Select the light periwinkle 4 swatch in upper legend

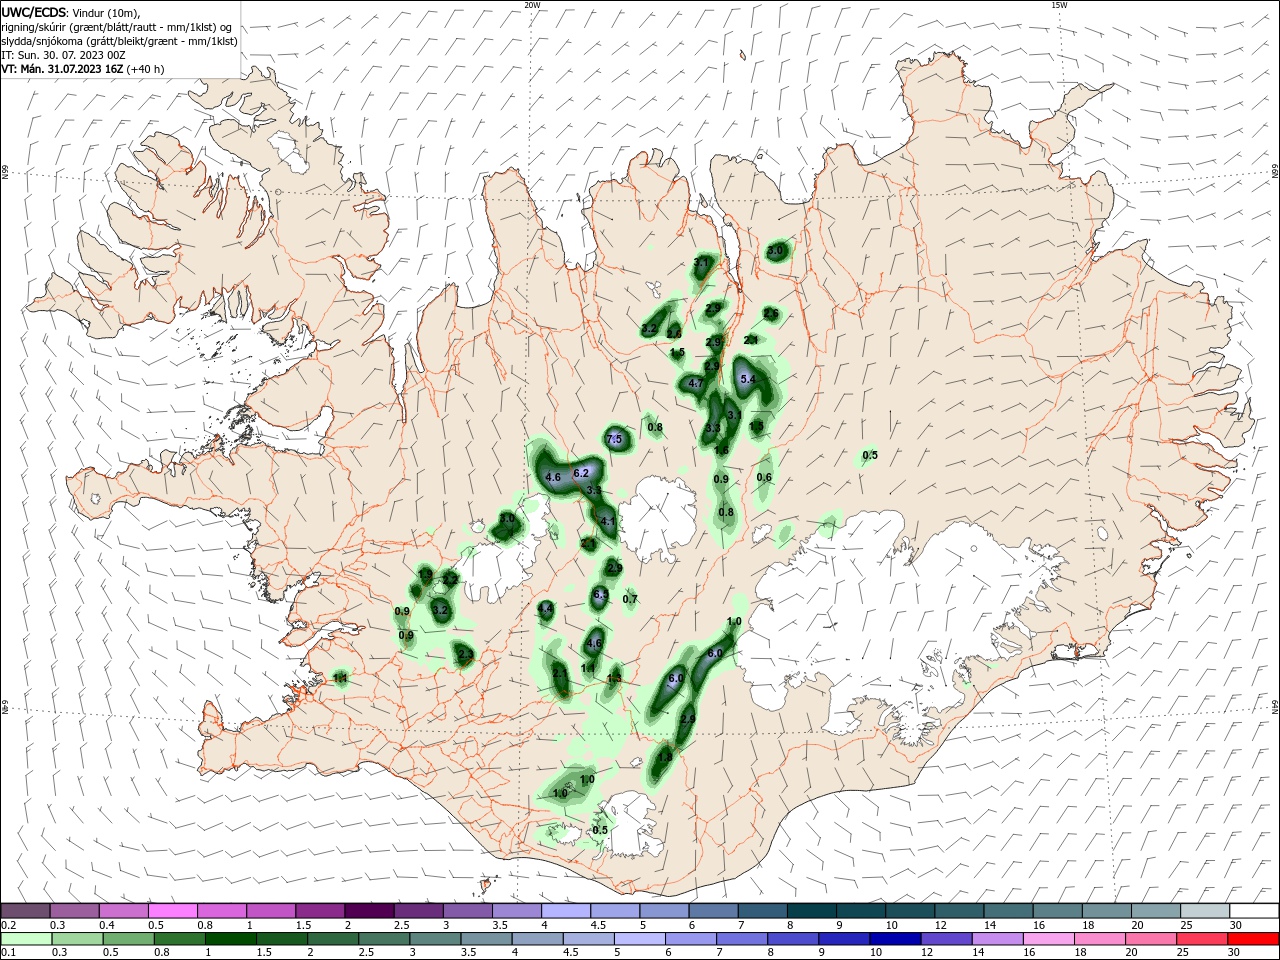pos(566,910)
